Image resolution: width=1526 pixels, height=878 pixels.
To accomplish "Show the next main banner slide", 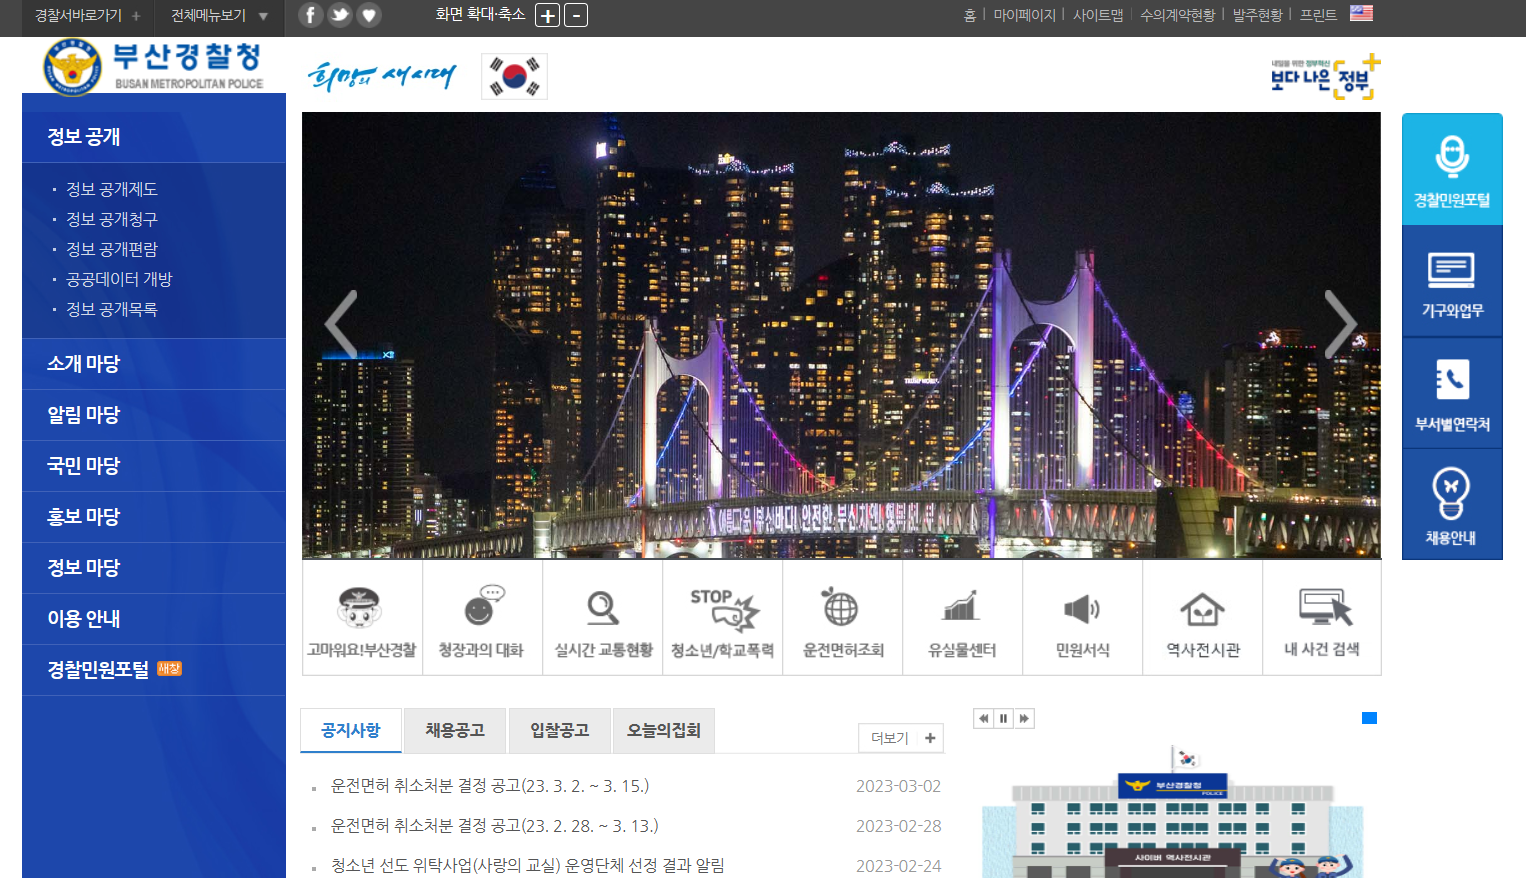I will pyautogui.click(x=1340, y=324).
